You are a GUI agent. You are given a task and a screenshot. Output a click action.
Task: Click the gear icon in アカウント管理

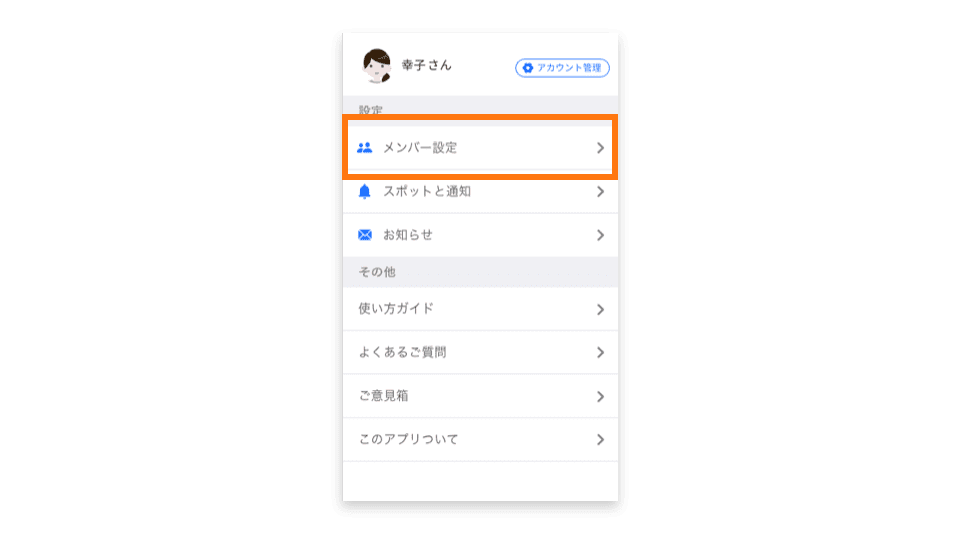(528, 68)
